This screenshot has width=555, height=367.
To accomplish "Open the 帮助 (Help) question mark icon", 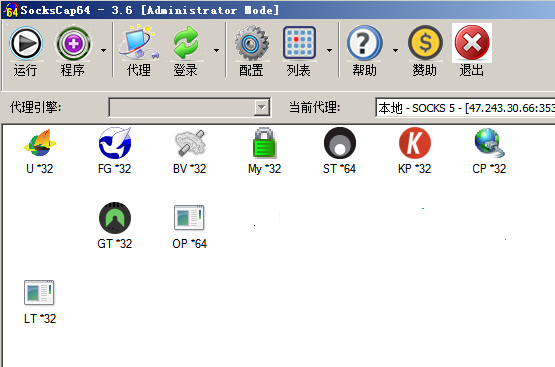I will pos(364,43).
